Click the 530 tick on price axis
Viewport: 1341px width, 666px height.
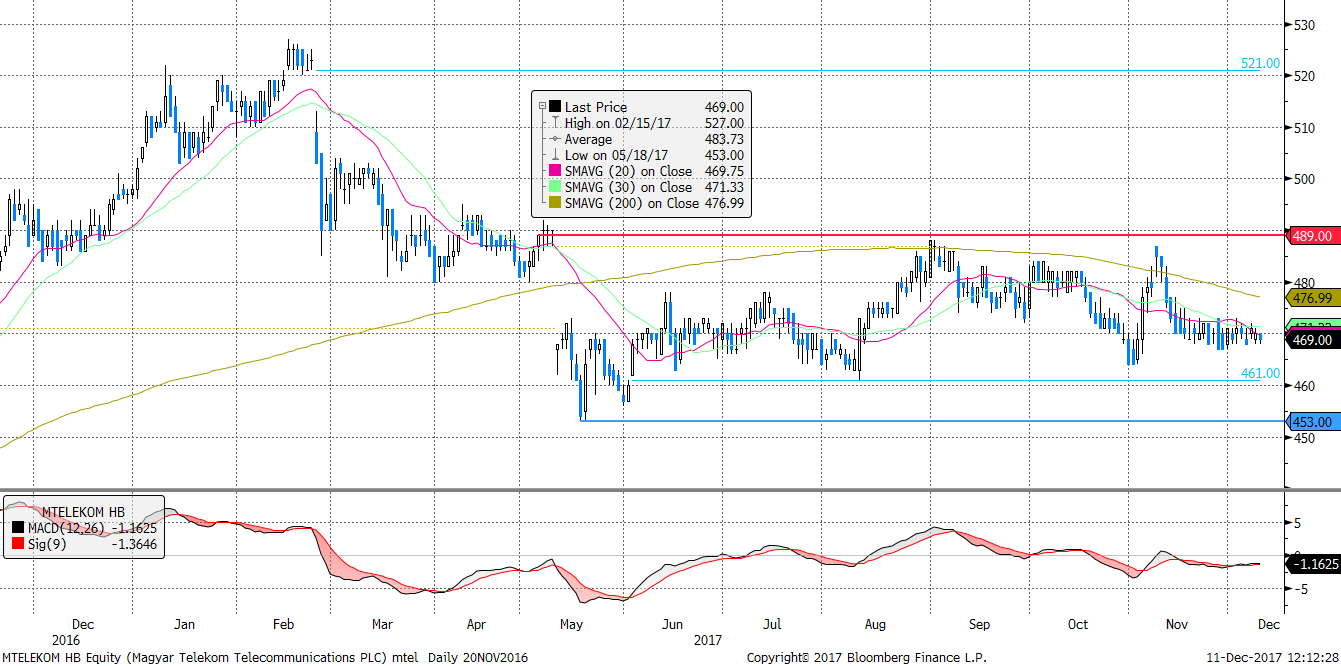(1305, 24)
